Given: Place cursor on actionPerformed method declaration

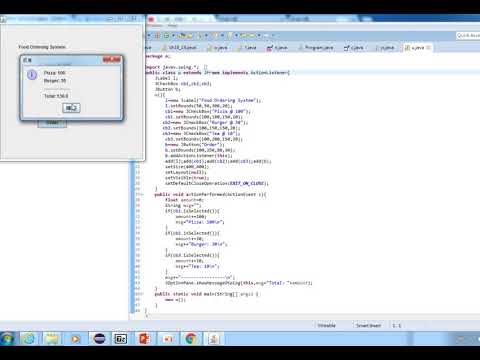Looking at the screenshot, I should click(x=210, y=194).
